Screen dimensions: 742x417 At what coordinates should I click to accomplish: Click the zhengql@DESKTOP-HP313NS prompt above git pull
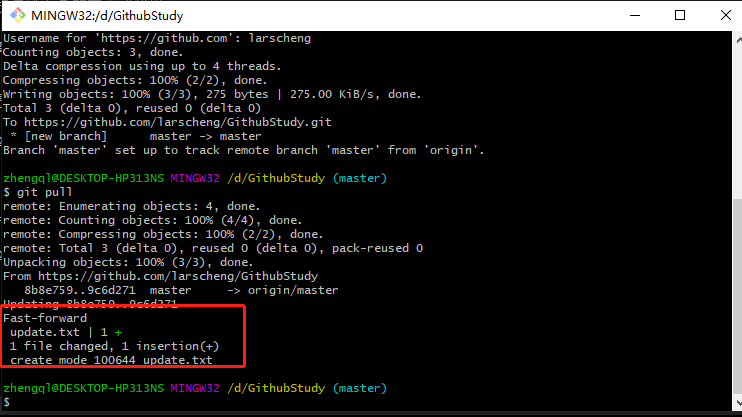pyautogui.click(x=195, y=178)
